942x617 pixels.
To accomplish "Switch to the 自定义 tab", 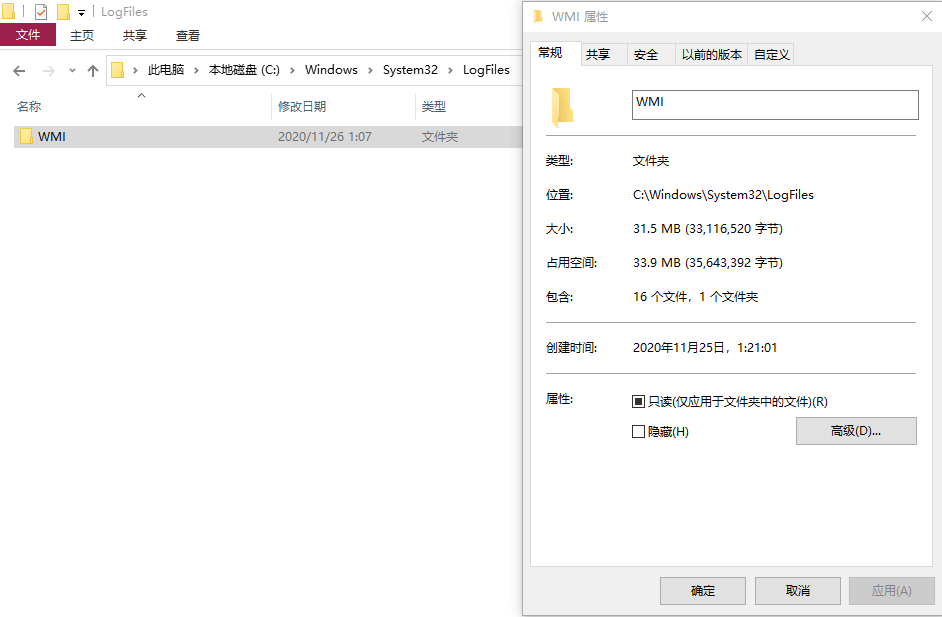I will 771,55.
